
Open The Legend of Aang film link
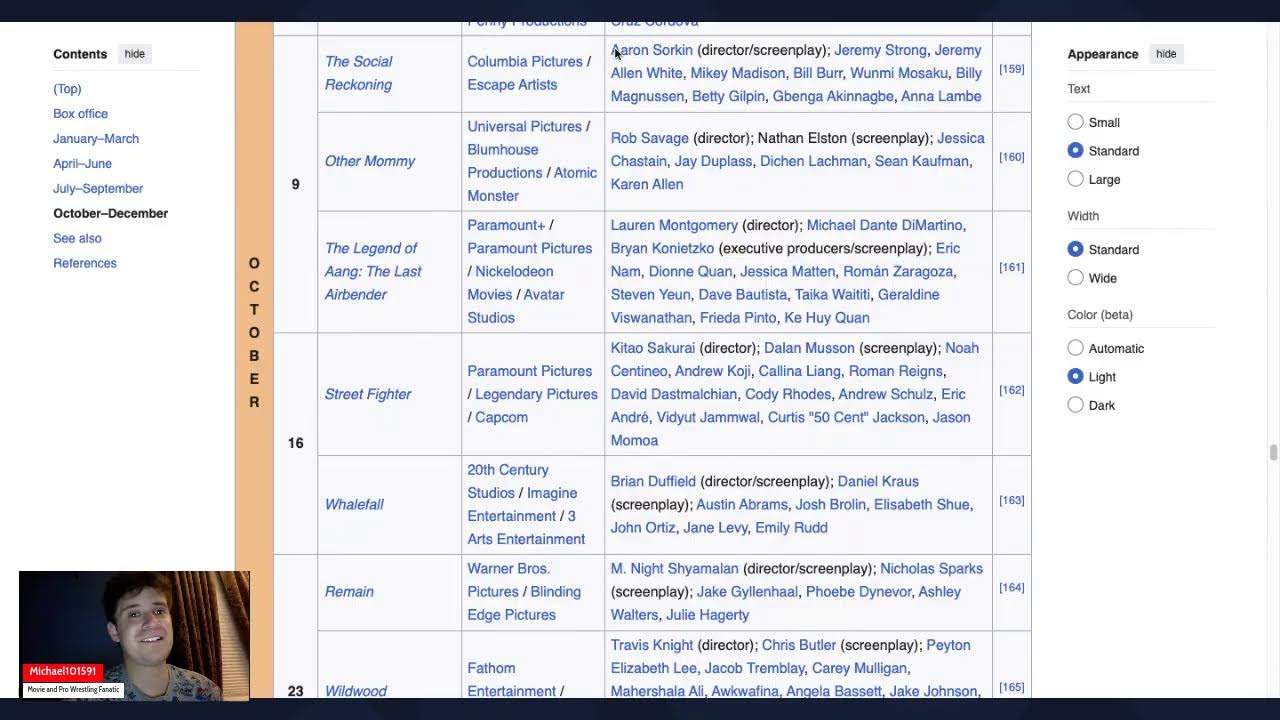(x=373, y=271)
